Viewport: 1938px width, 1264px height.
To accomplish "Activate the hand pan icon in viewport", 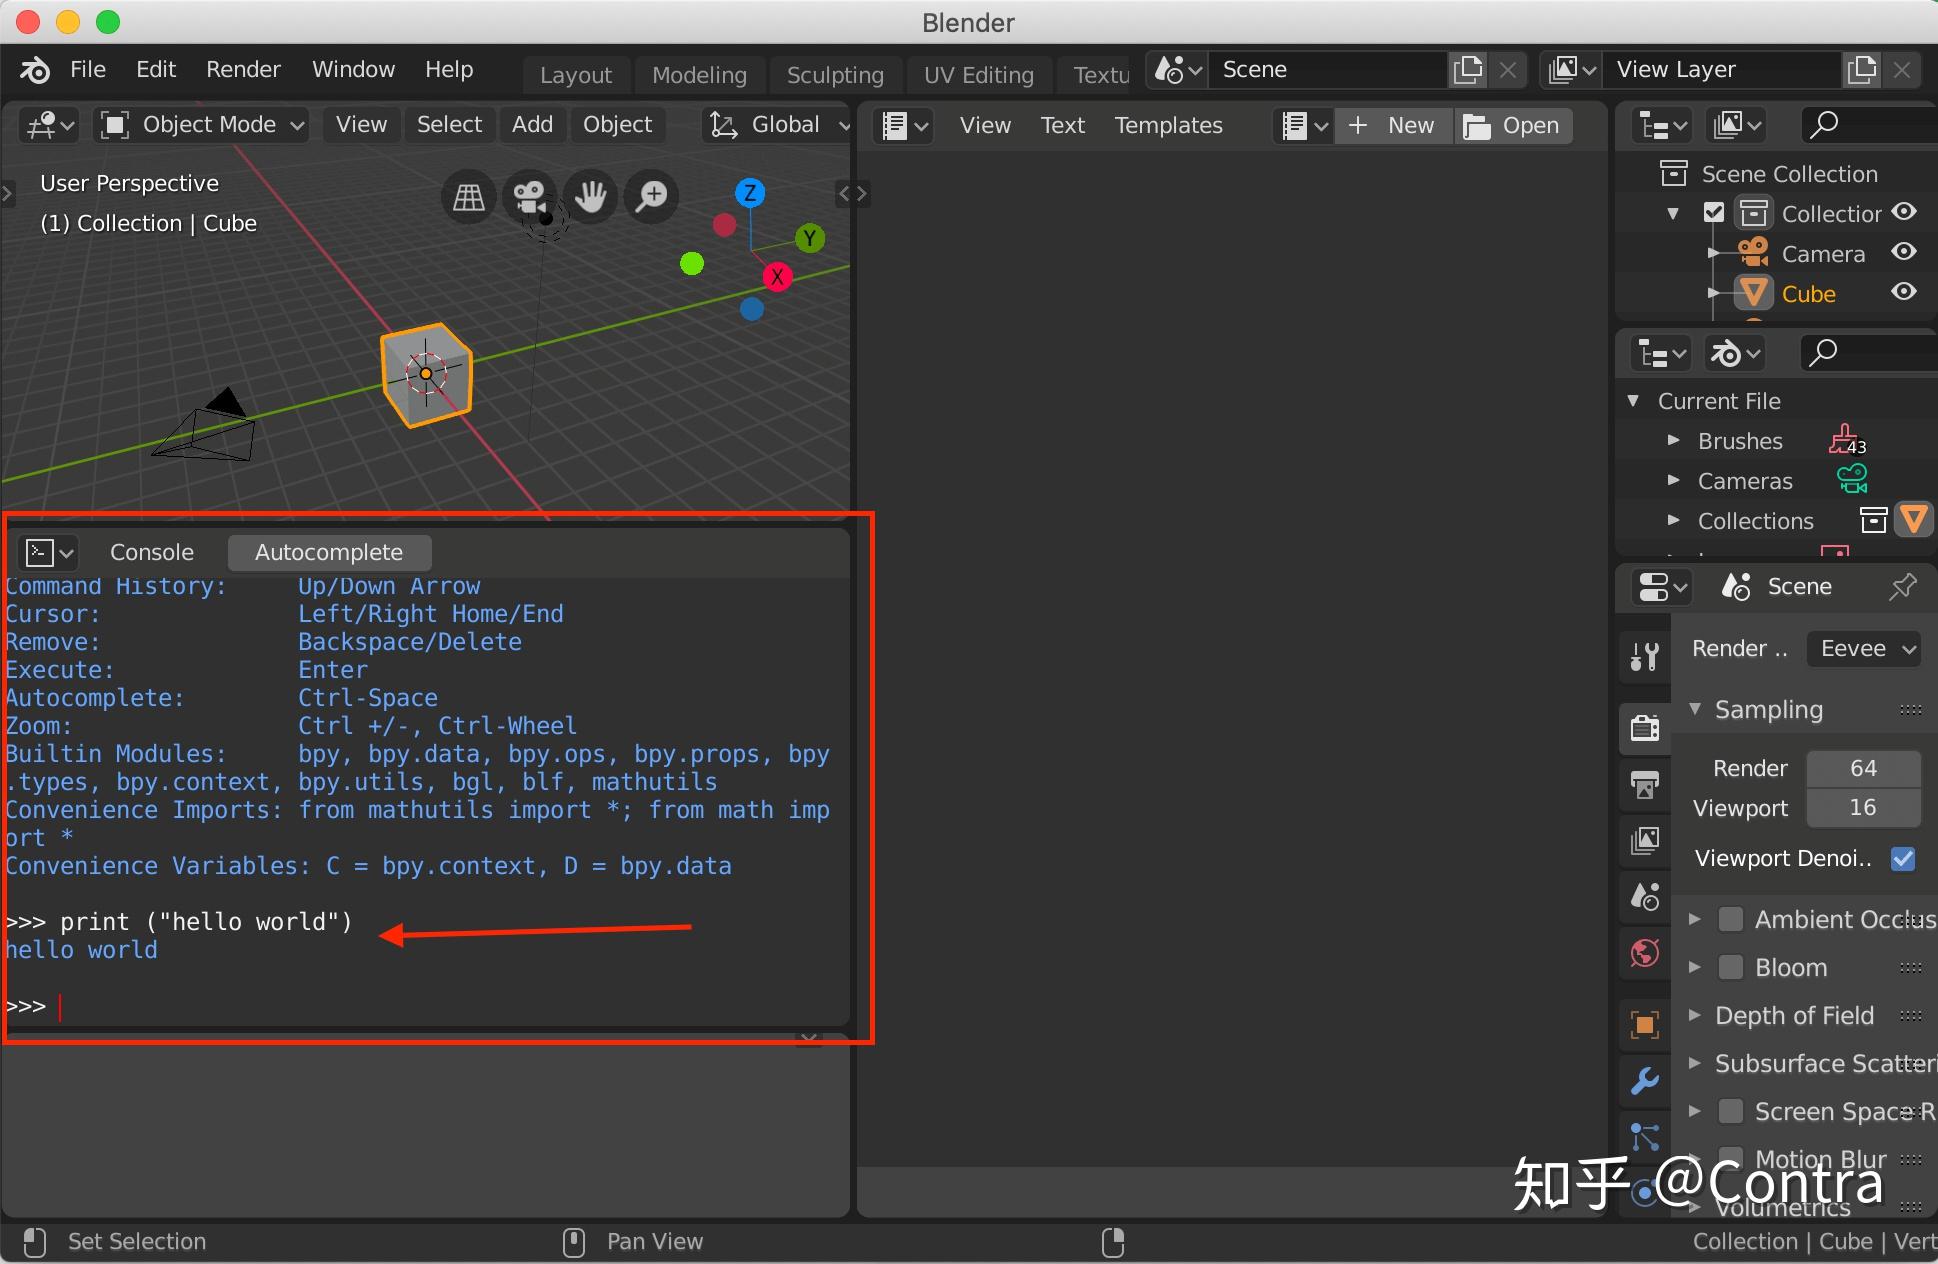I will click(590, 197).
